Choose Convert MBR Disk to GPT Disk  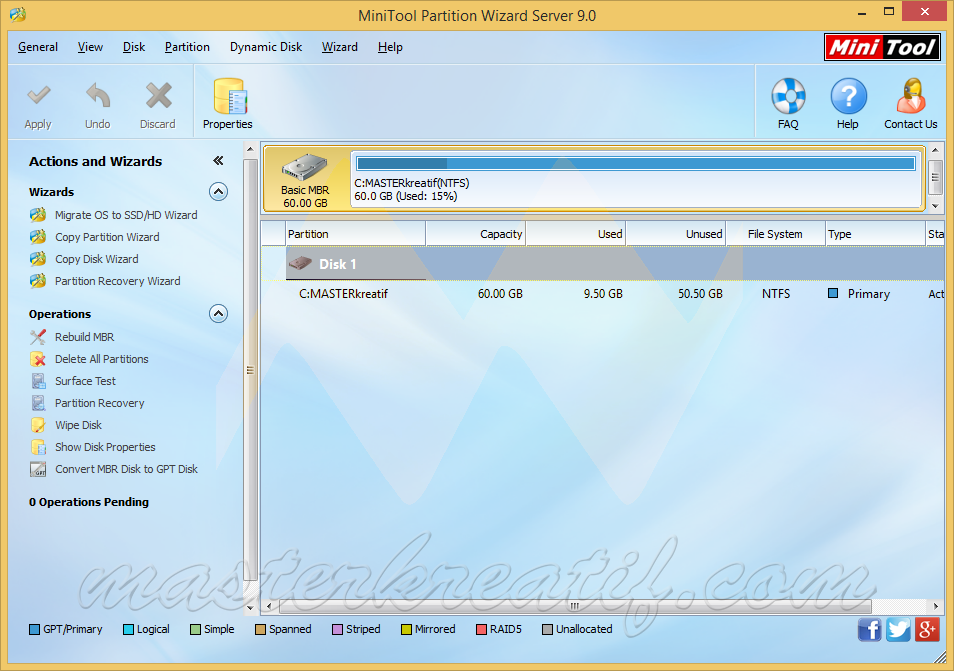click(127, 469)
